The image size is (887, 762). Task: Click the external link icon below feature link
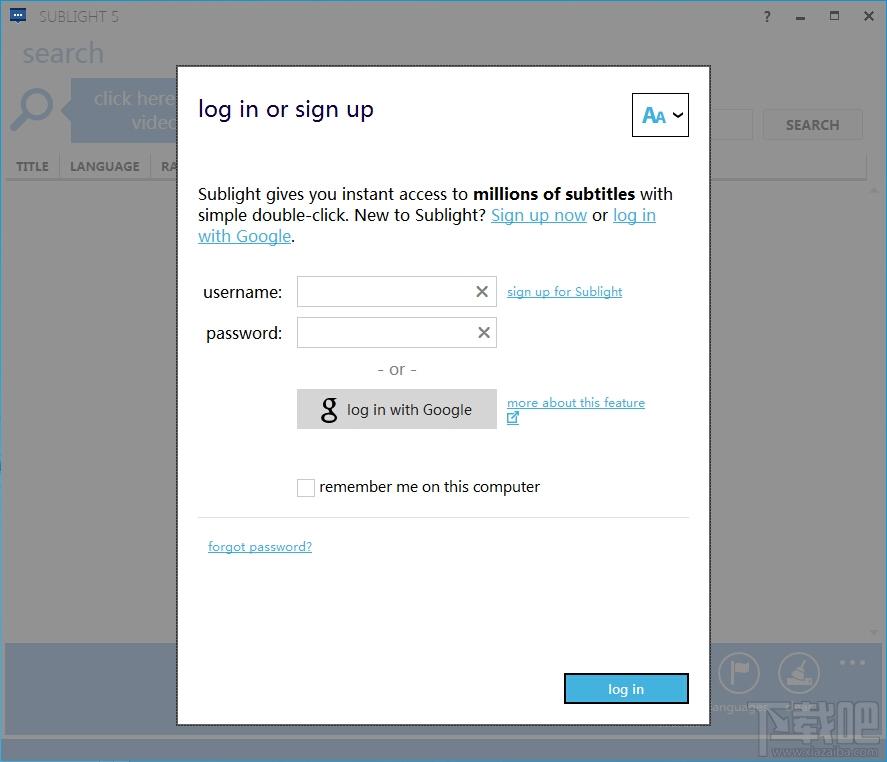[513, 418]
